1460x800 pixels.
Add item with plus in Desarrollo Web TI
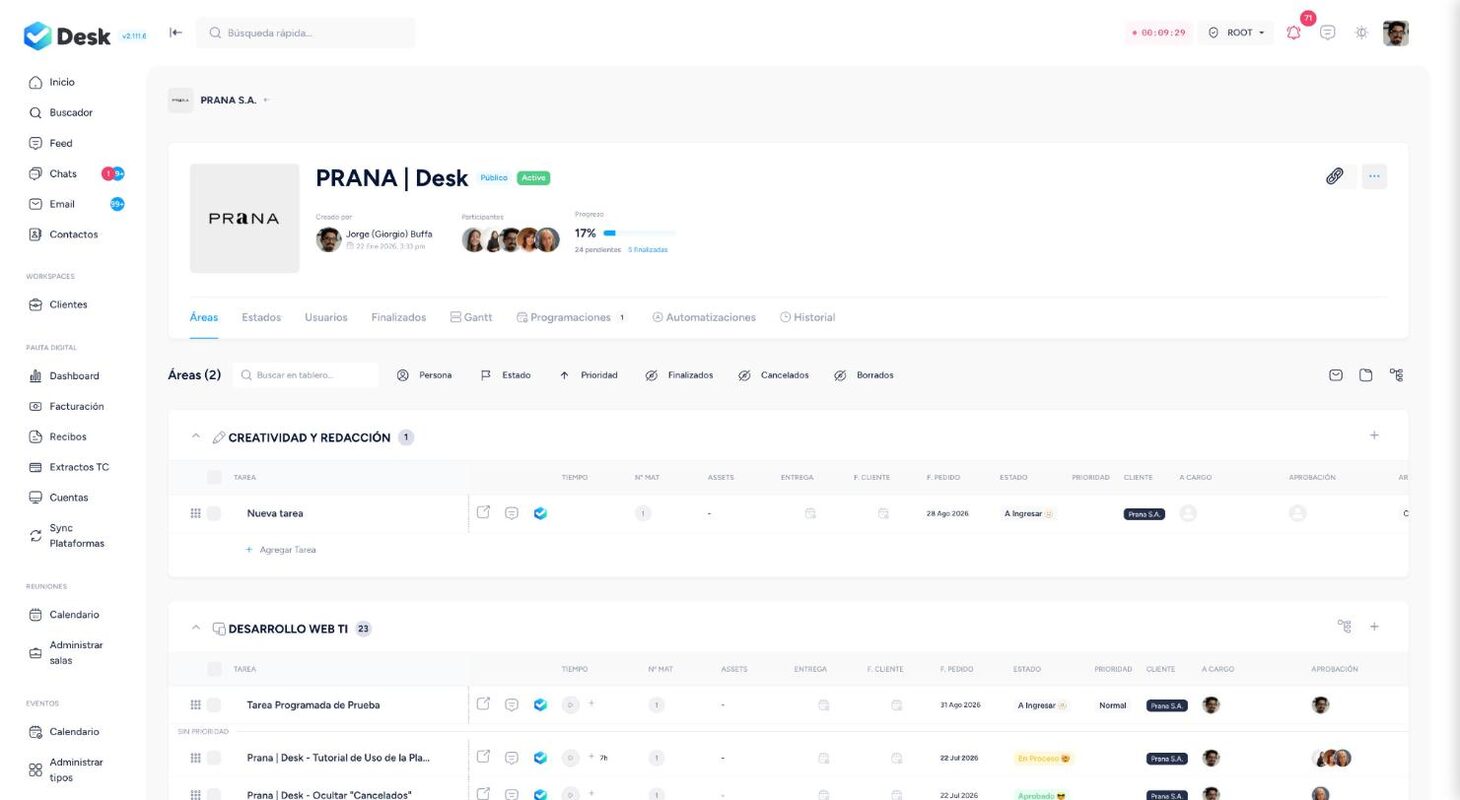click(1374, 626)
